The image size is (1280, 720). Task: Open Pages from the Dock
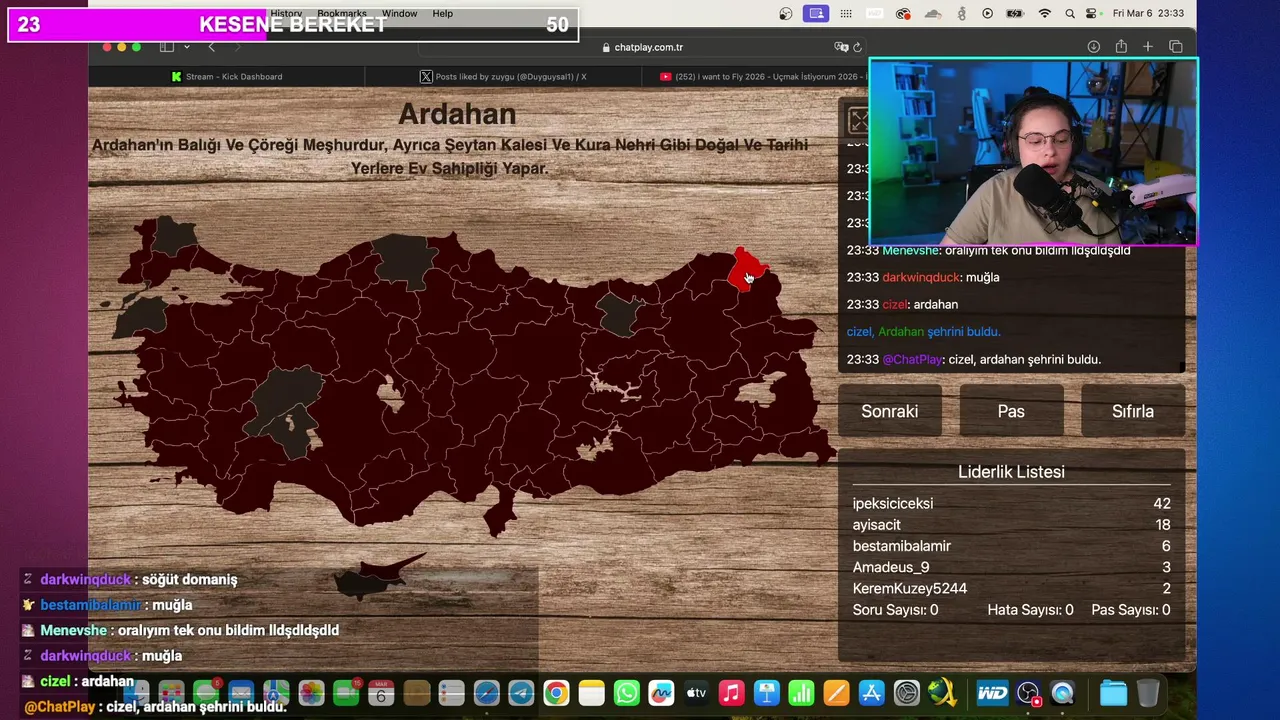[x=836, y=693]
